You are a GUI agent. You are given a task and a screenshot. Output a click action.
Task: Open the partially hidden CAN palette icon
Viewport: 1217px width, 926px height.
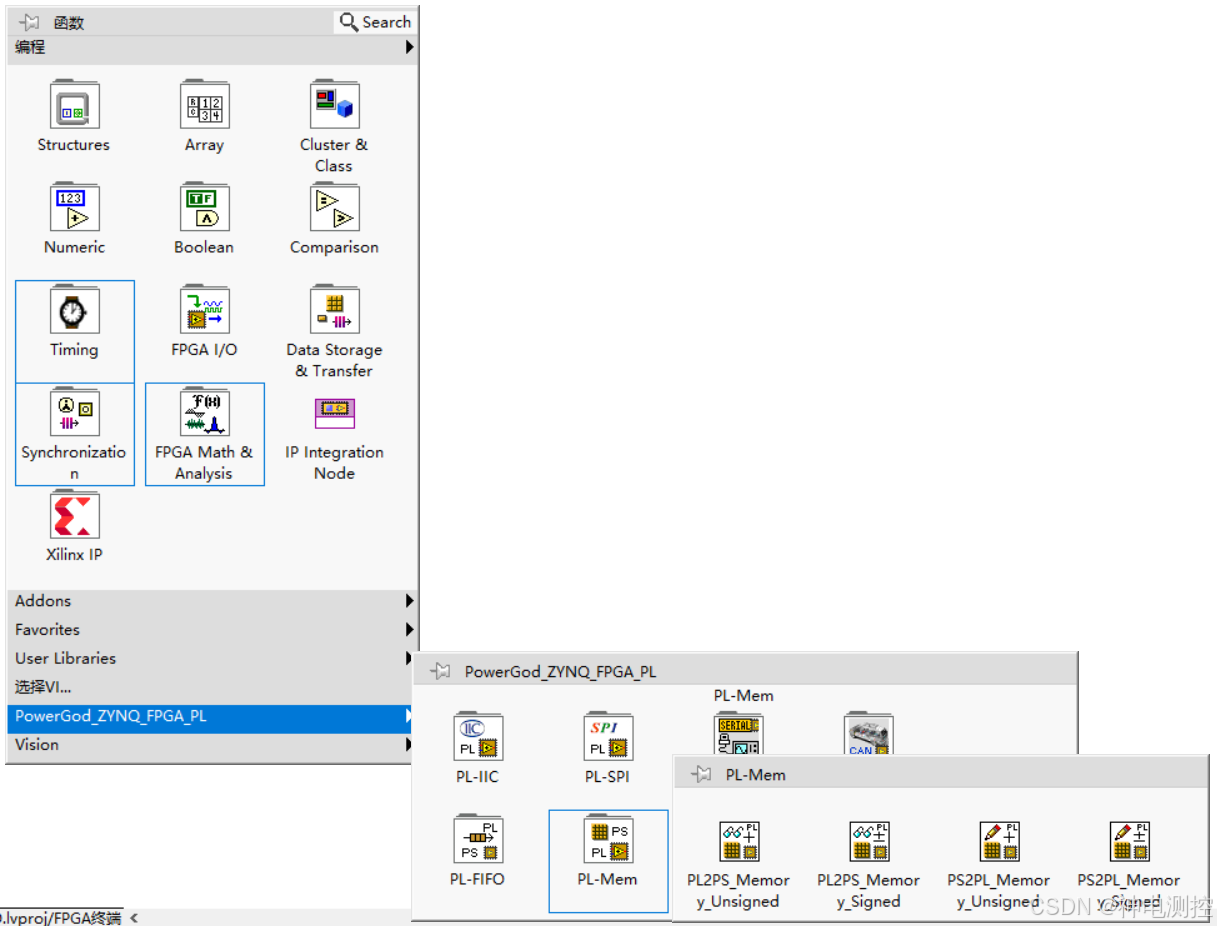click(868, 733)
